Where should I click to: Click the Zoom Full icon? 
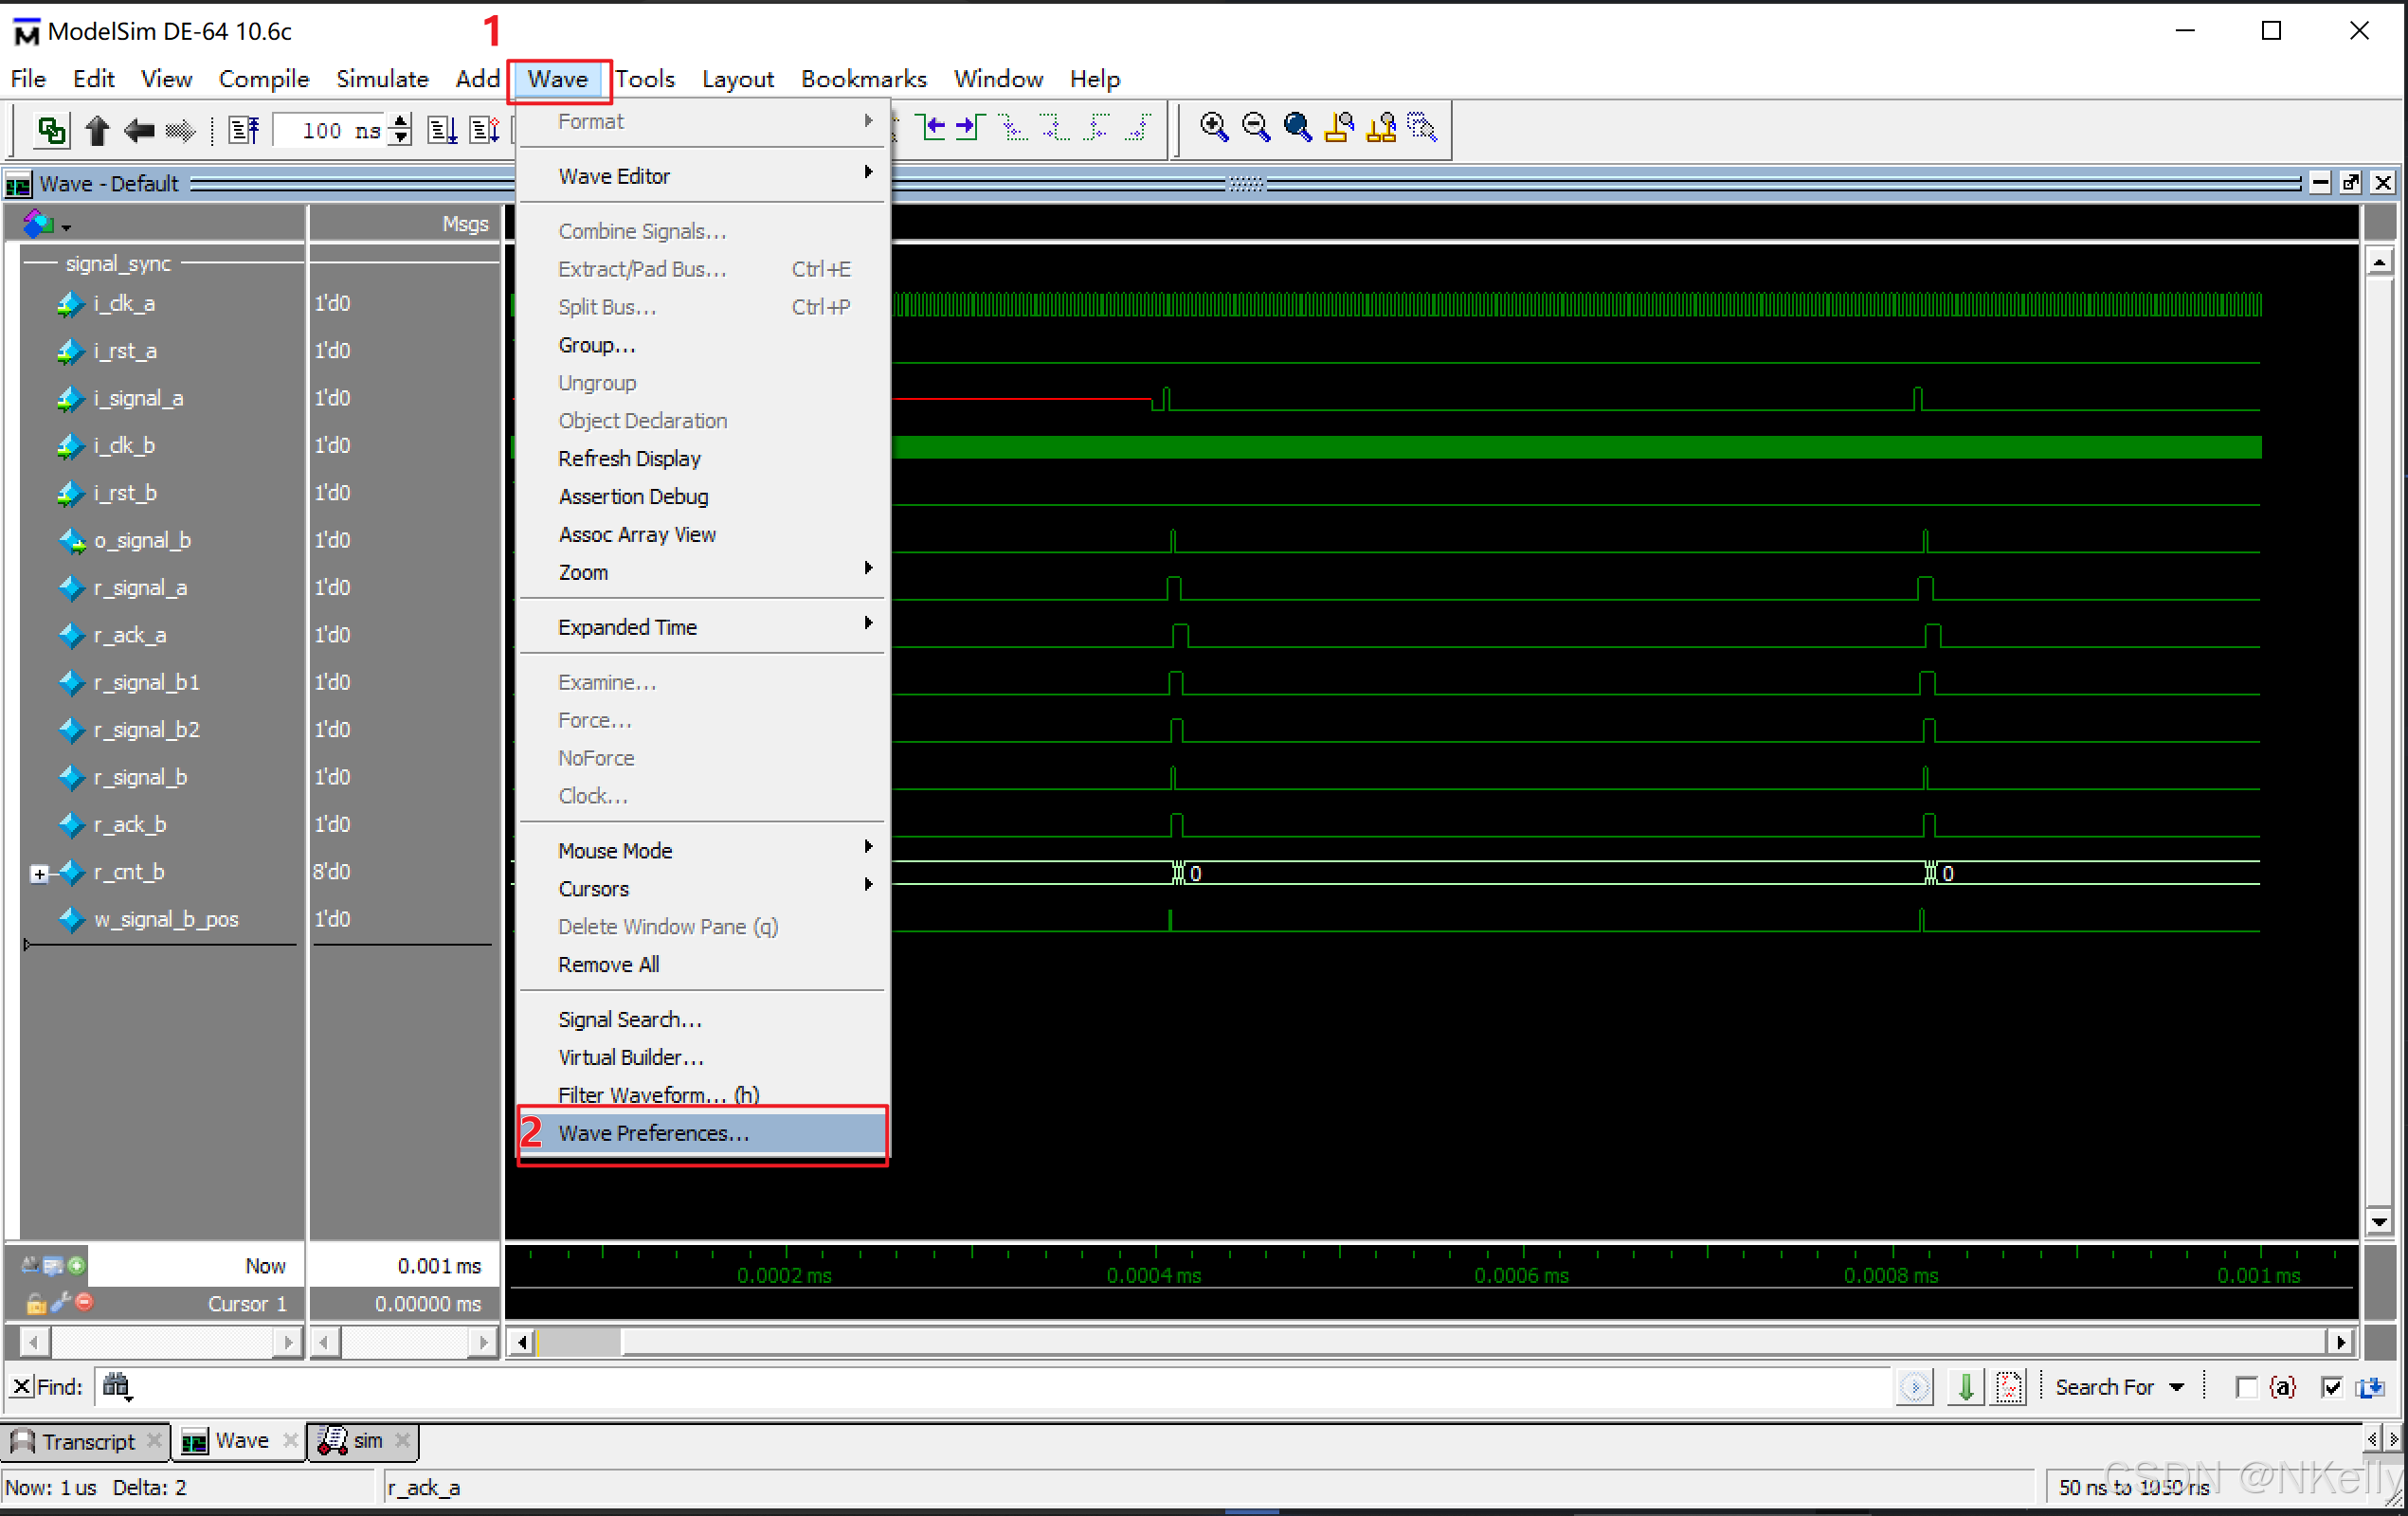(1297, 127)
